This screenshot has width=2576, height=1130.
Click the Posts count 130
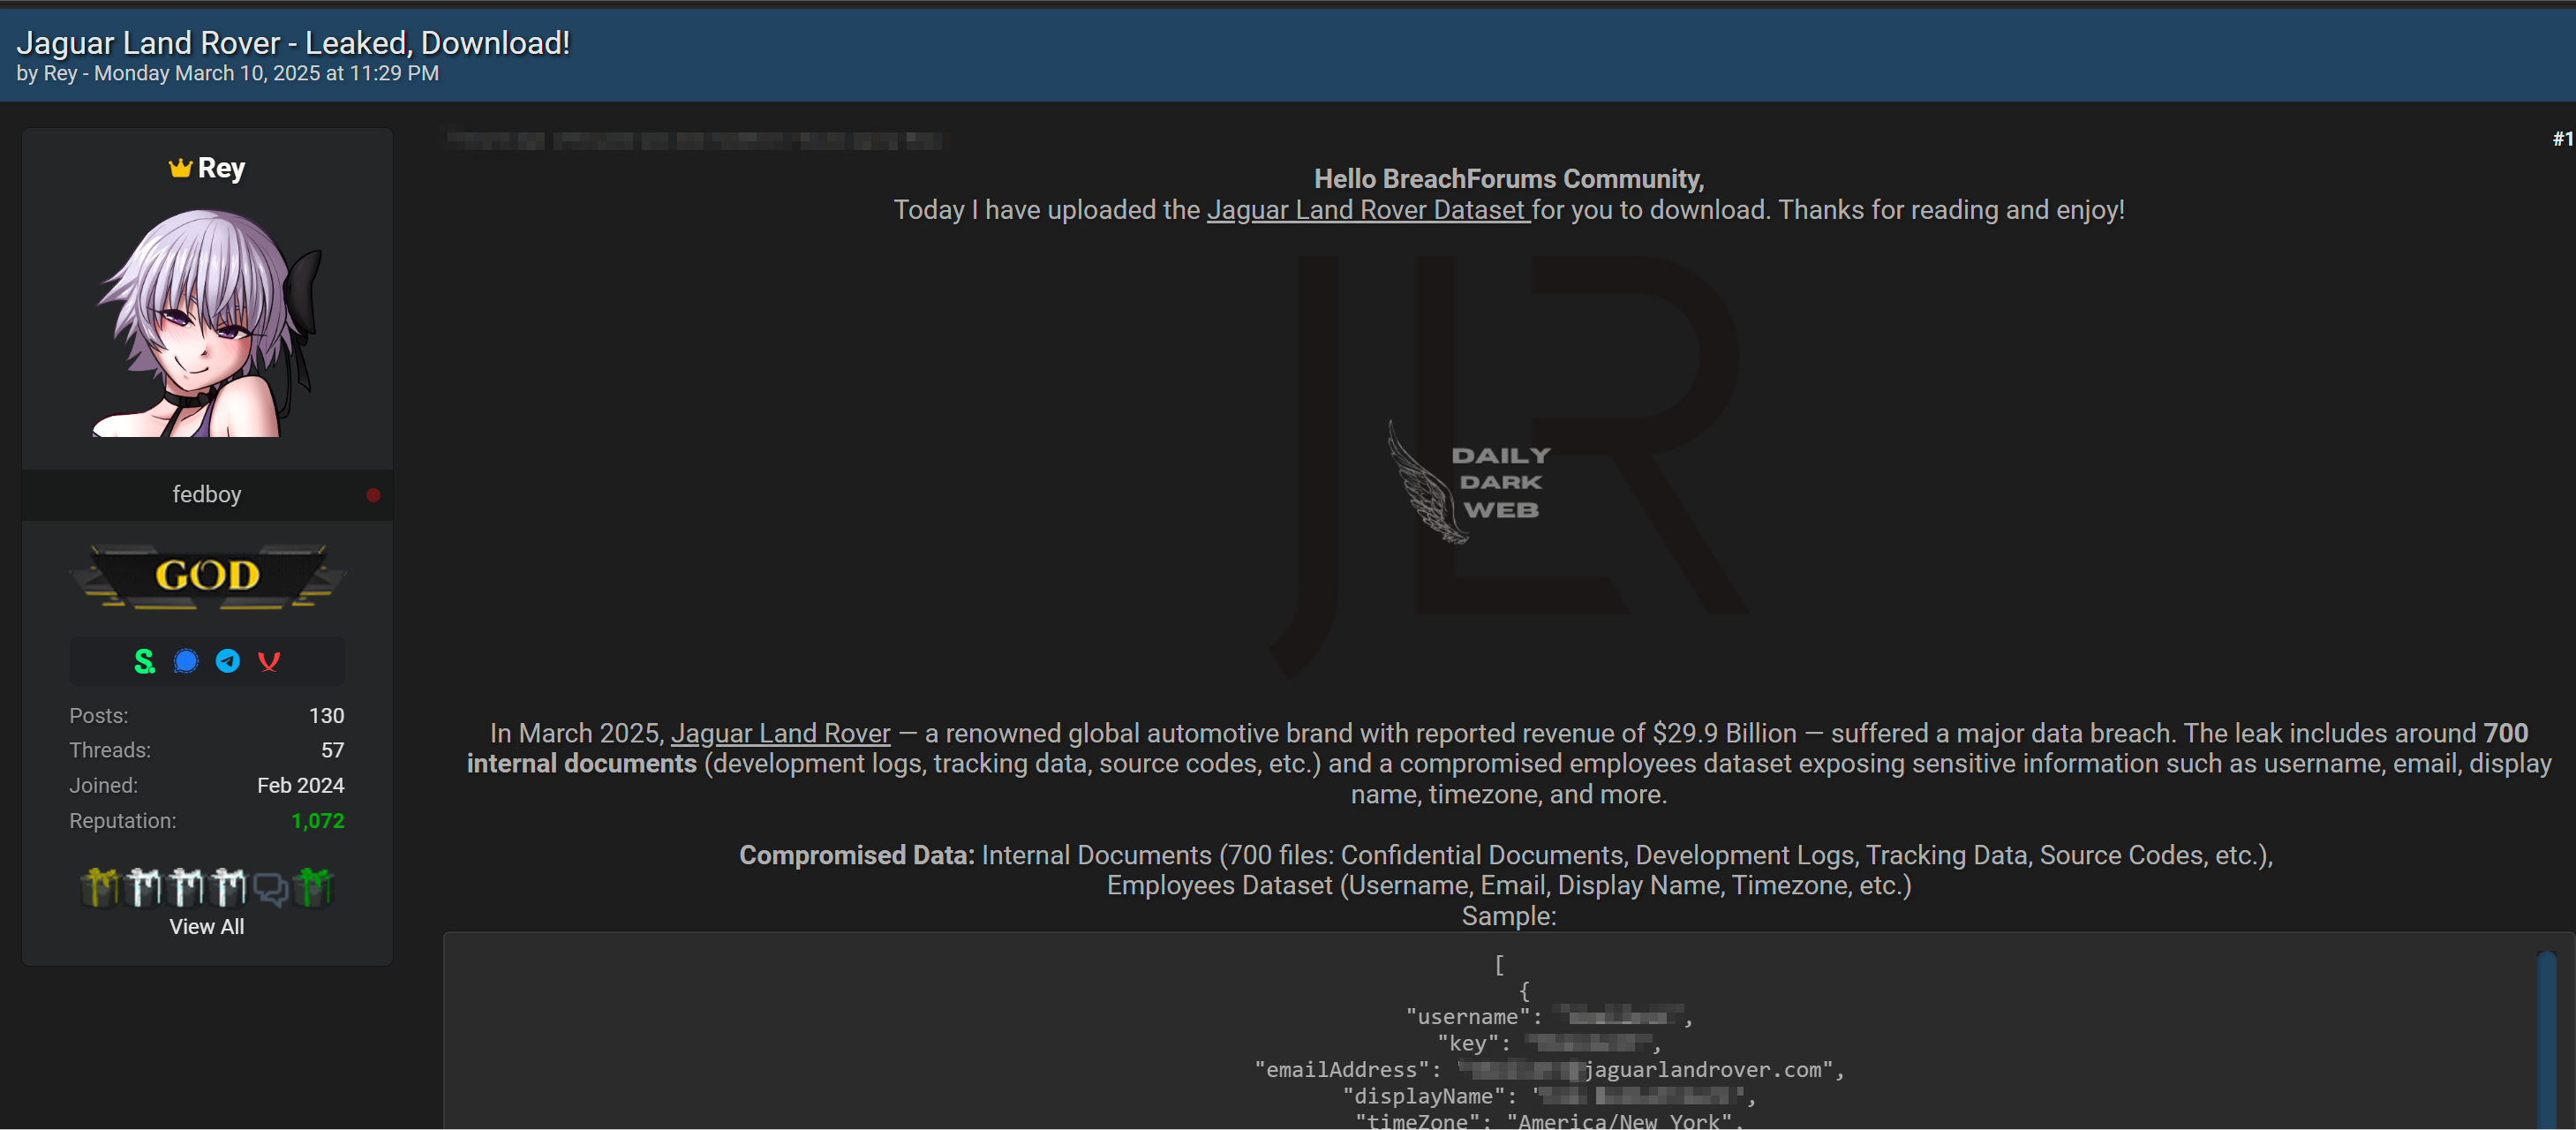tap(327, 716)
